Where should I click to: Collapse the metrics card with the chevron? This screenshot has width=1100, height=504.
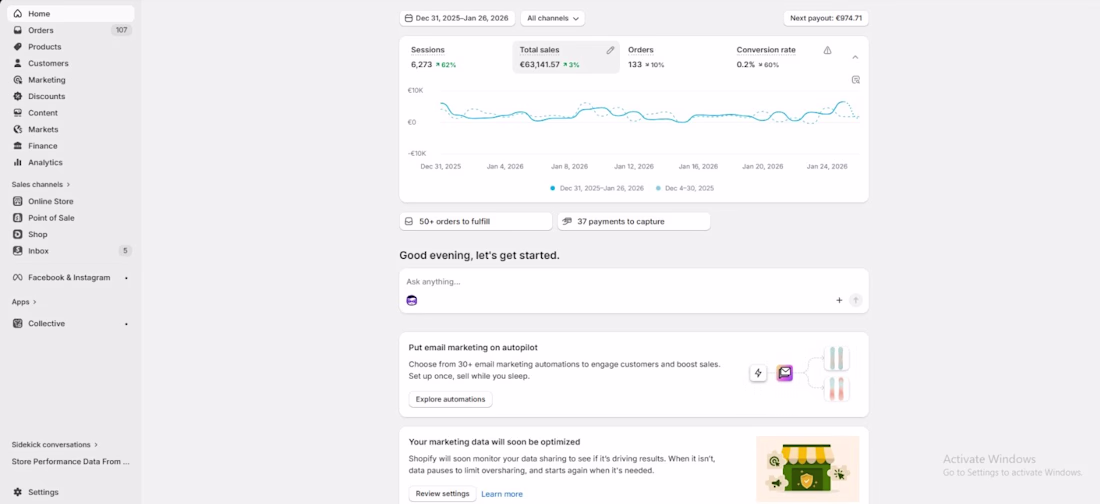point(855,57)
